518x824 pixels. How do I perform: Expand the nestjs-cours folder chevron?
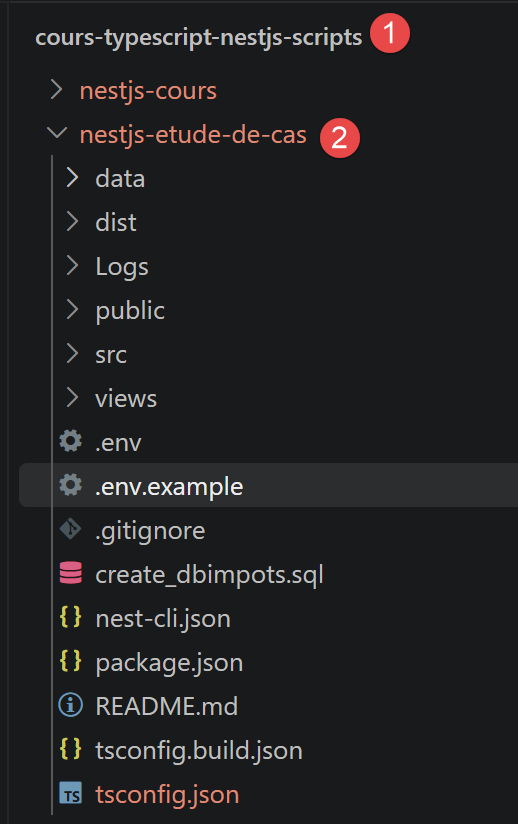[56, 90]
